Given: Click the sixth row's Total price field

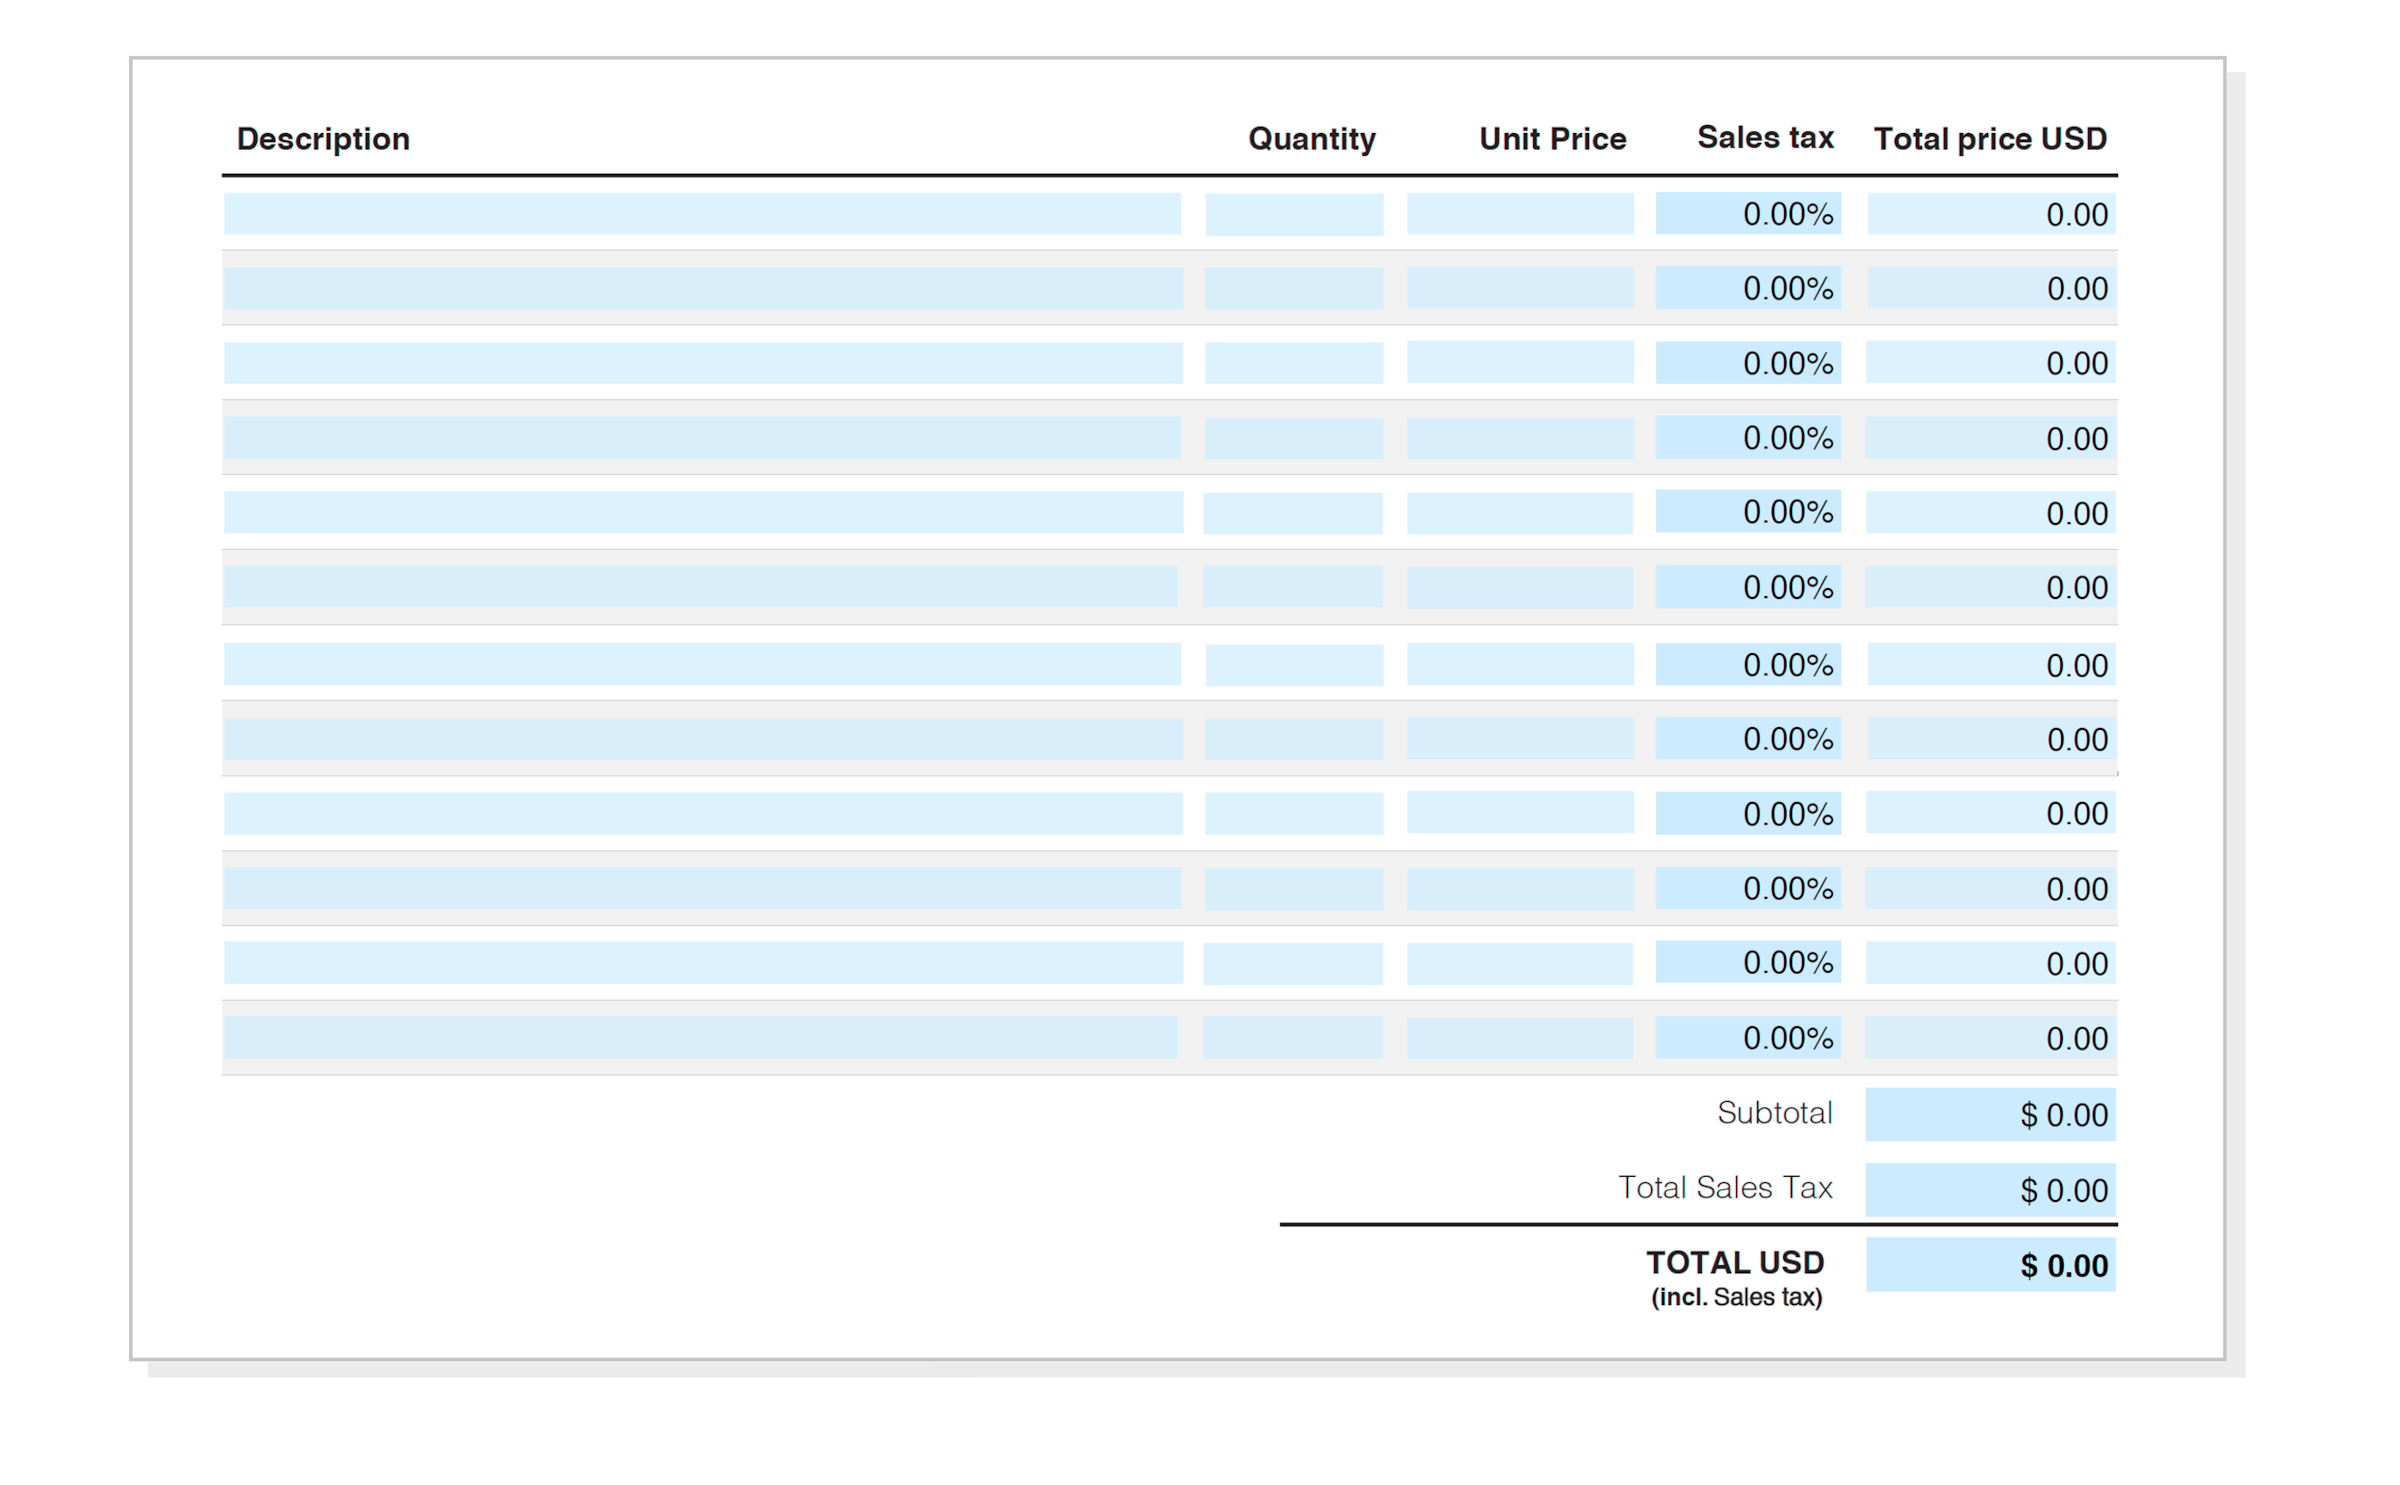Looking at the screenshot, I should pos(1990,587).
